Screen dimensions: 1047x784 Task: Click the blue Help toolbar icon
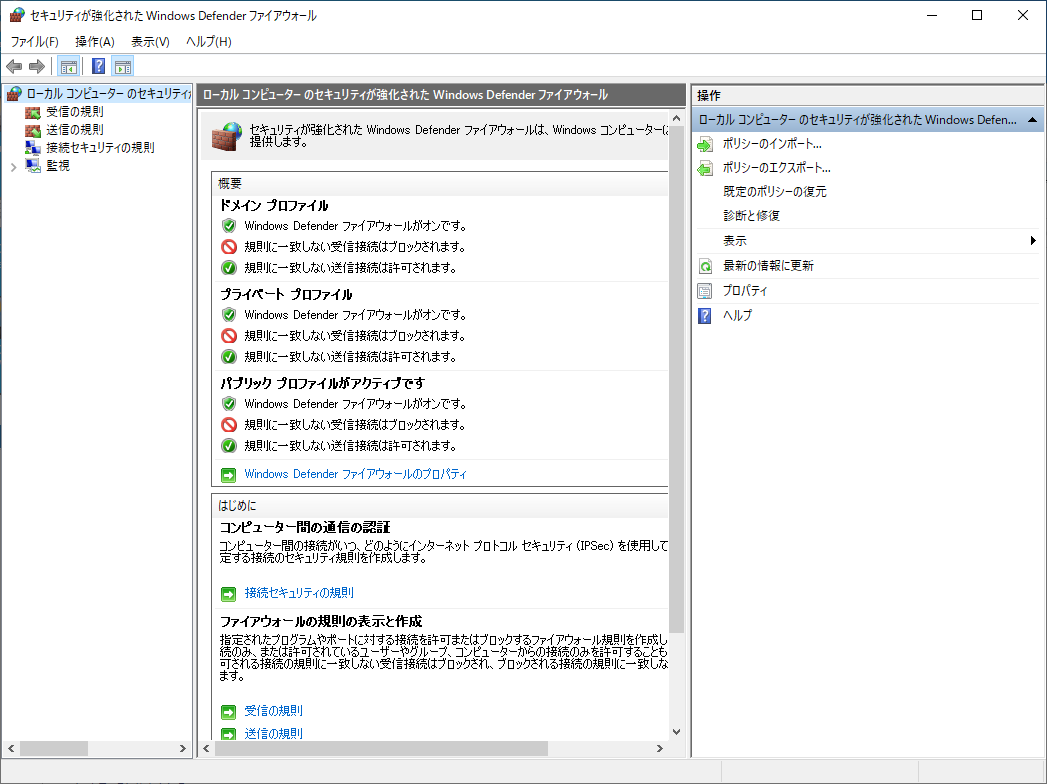98,66
